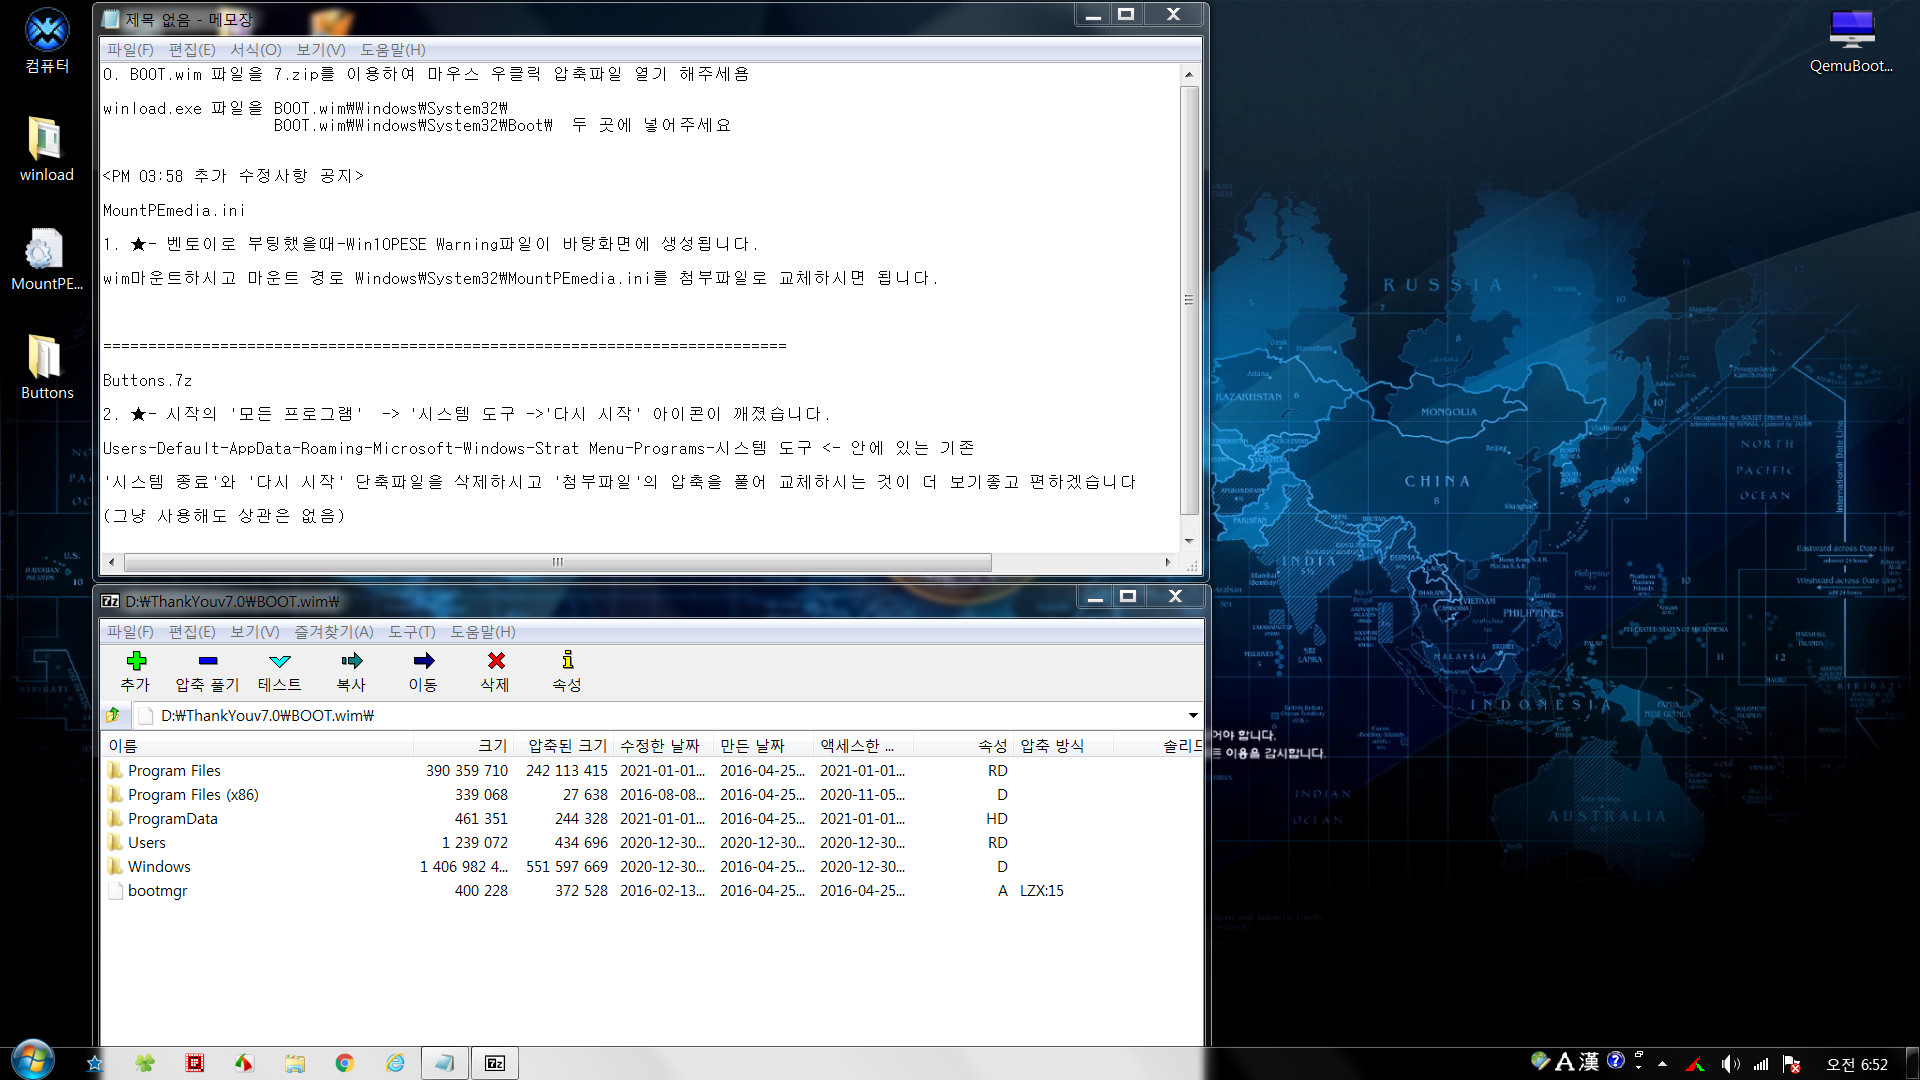Click Notepad scroll-right arrow
The width and height of the screenshot is (1920, 1080).
point(1167,562)
